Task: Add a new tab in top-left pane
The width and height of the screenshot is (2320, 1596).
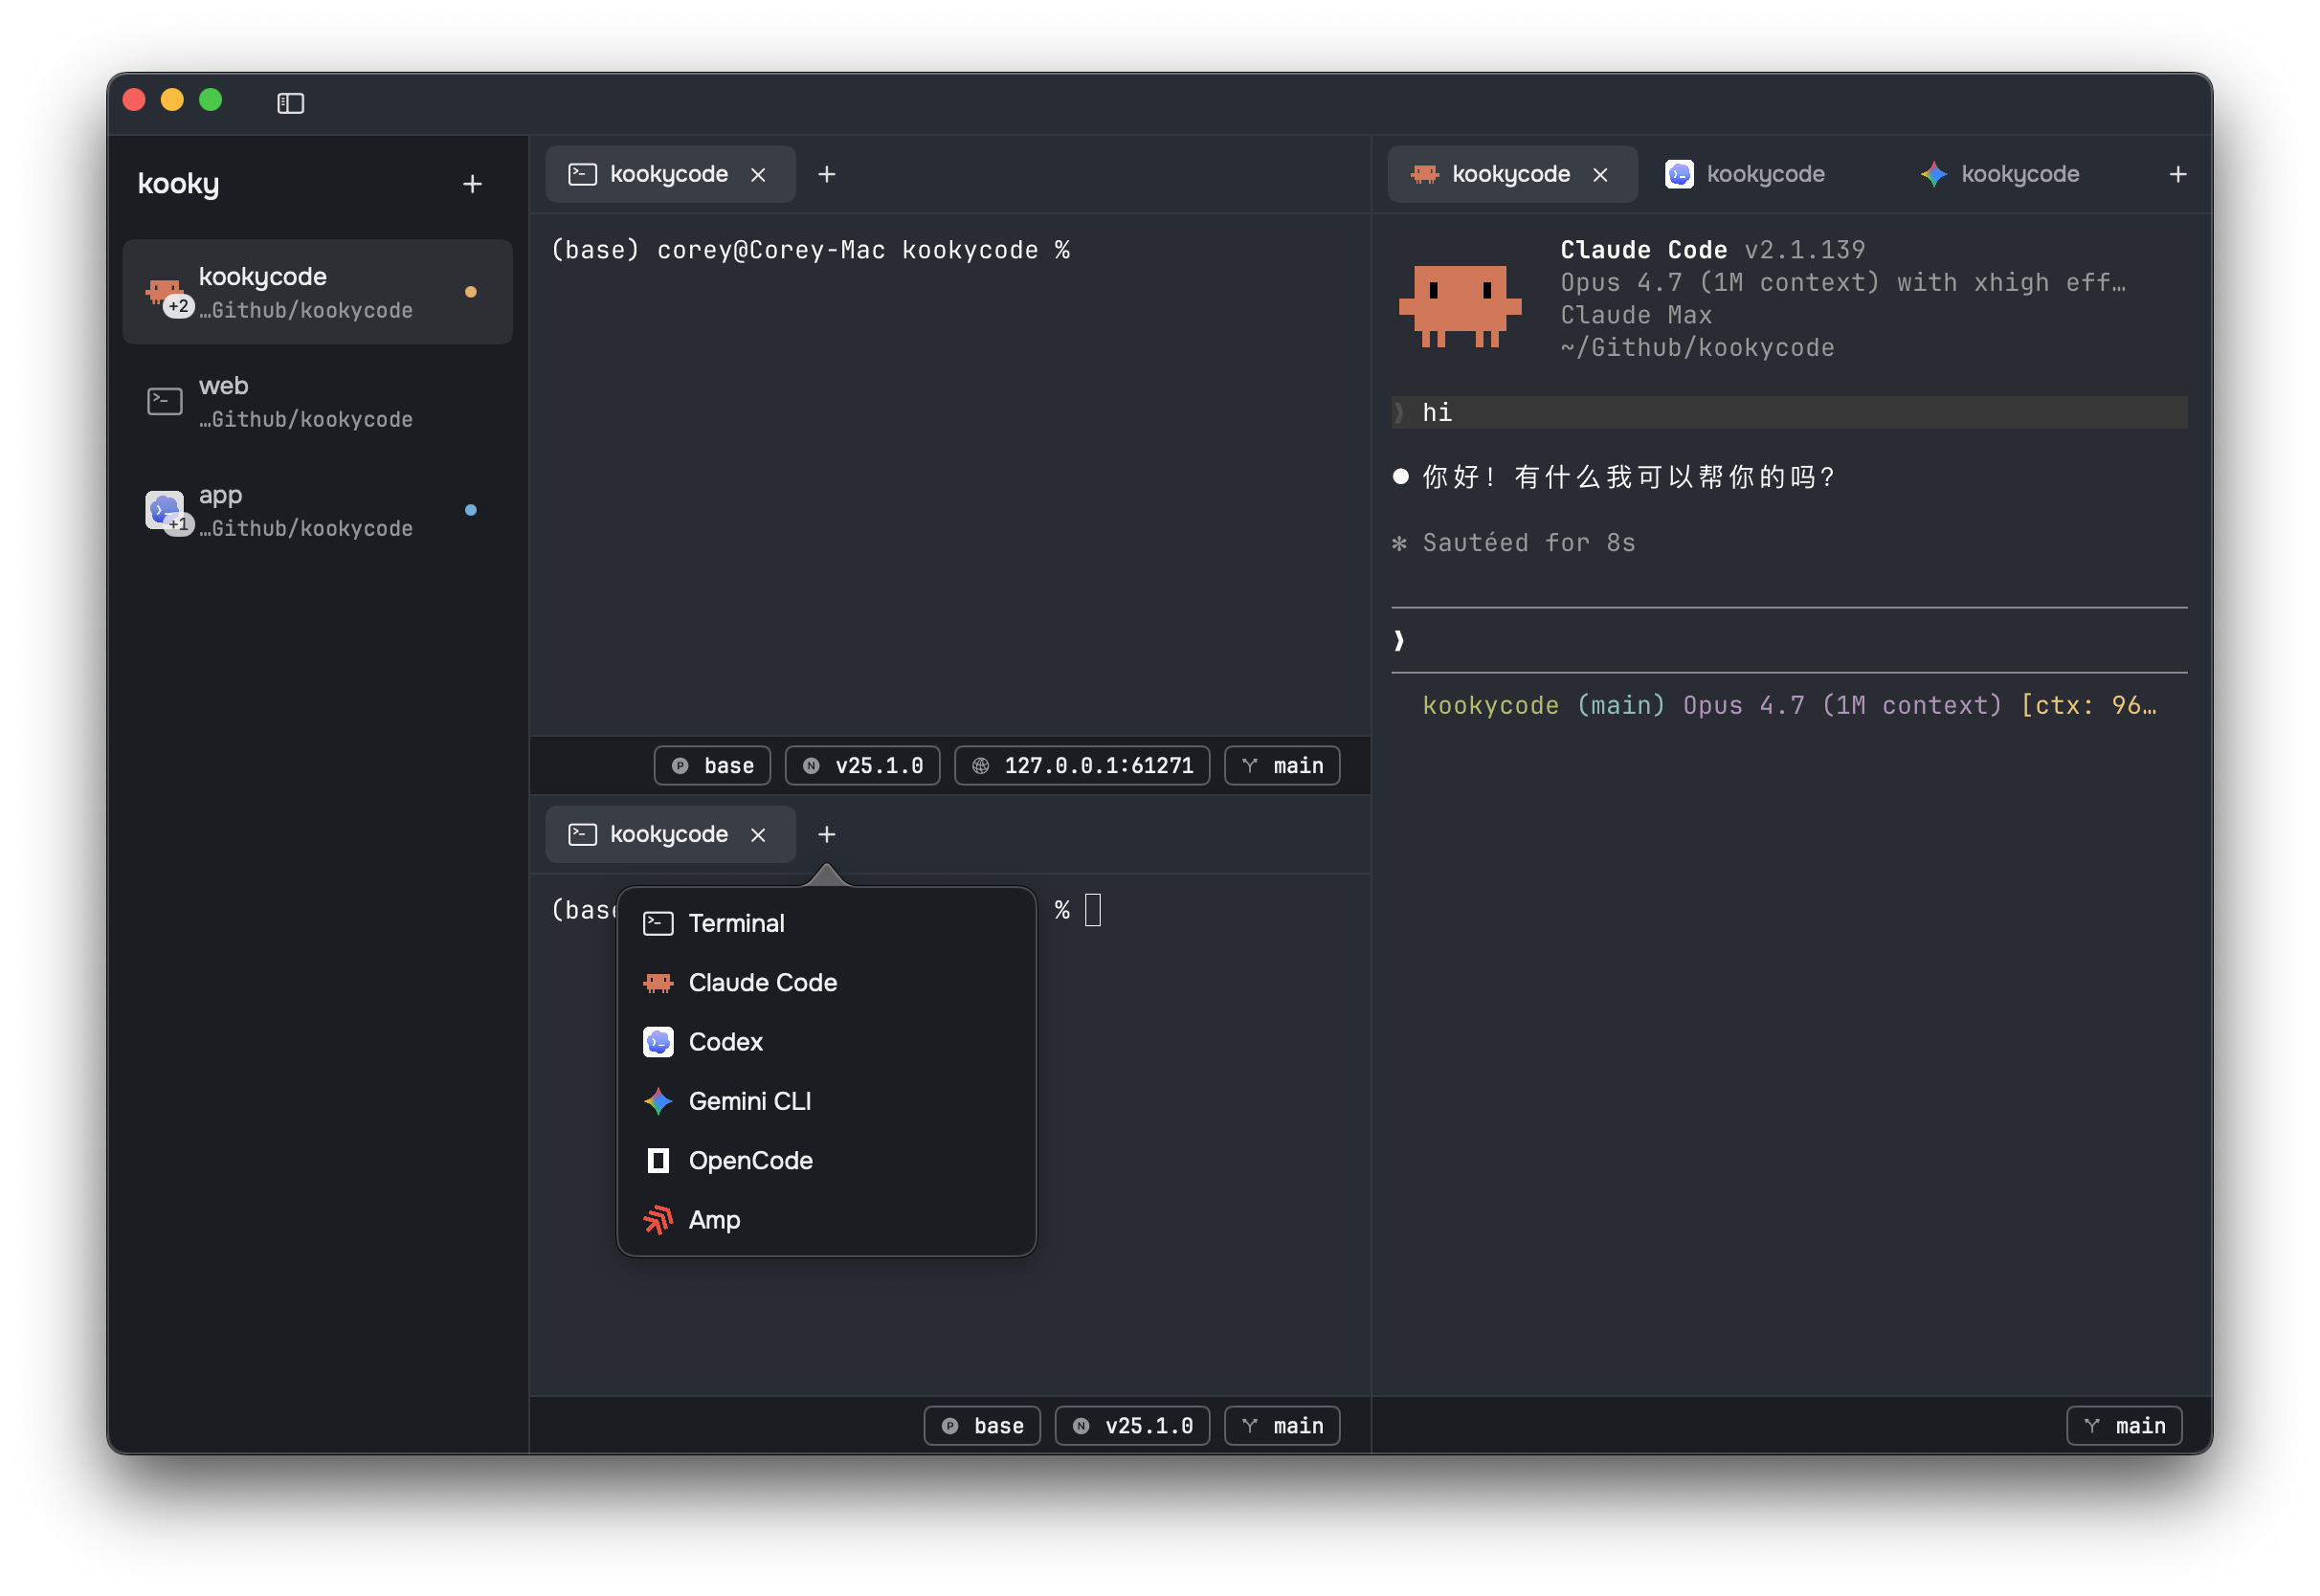Action: pyautogui.click(x=826, y=175)
